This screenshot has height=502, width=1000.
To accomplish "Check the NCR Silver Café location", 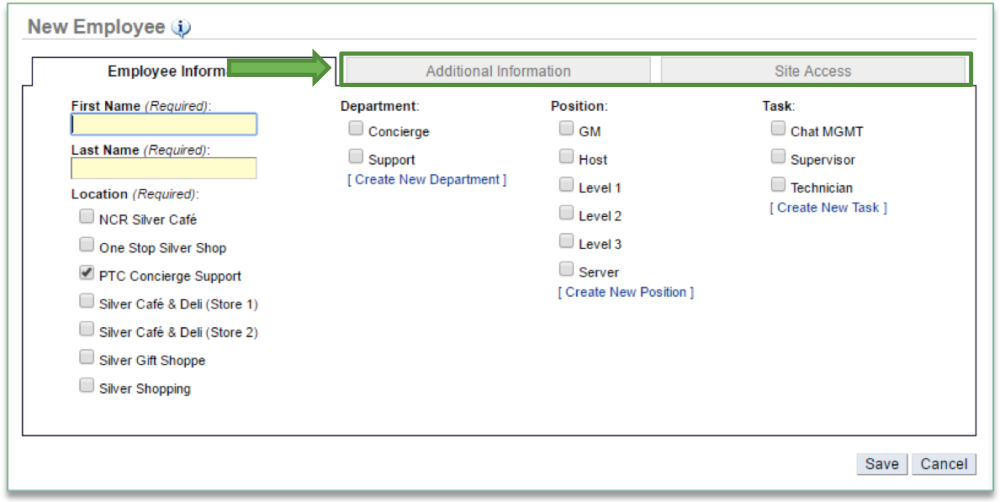I will click(x=87, y=216).
